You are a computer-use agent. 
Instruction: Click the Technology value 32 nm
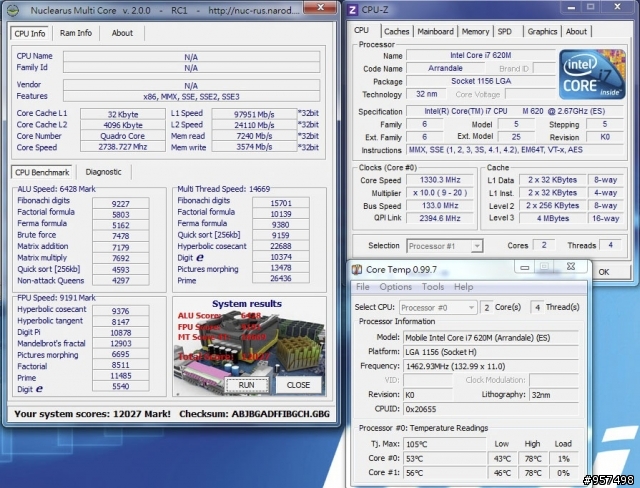click(427, 94)
